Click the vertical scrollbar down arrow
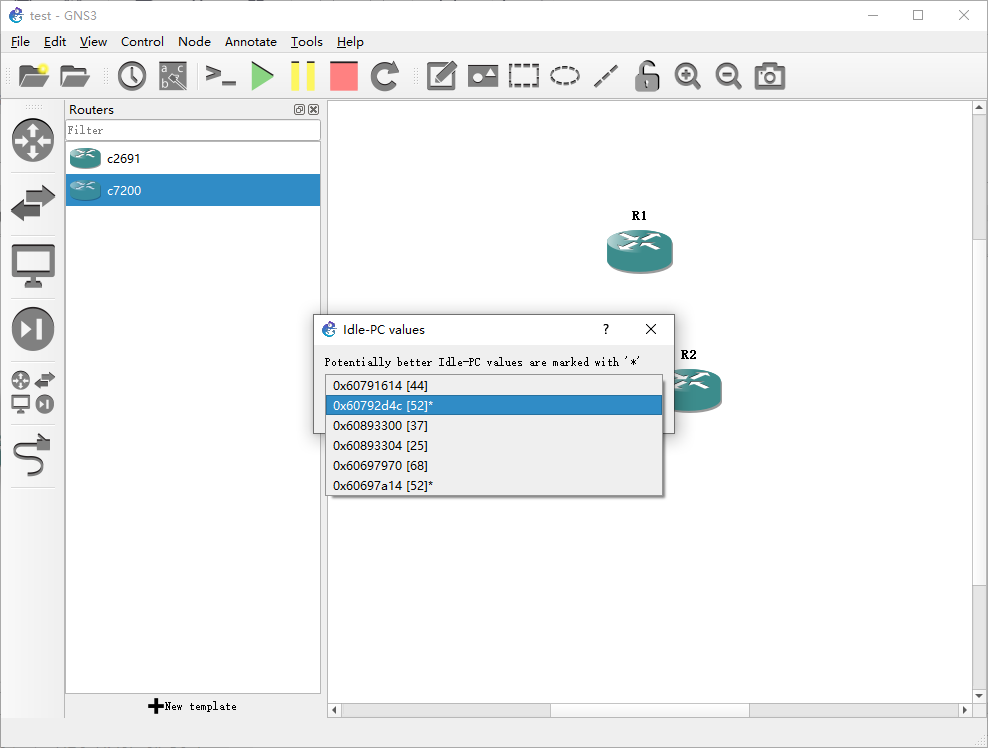988x748 pixels. pos(979,696)
